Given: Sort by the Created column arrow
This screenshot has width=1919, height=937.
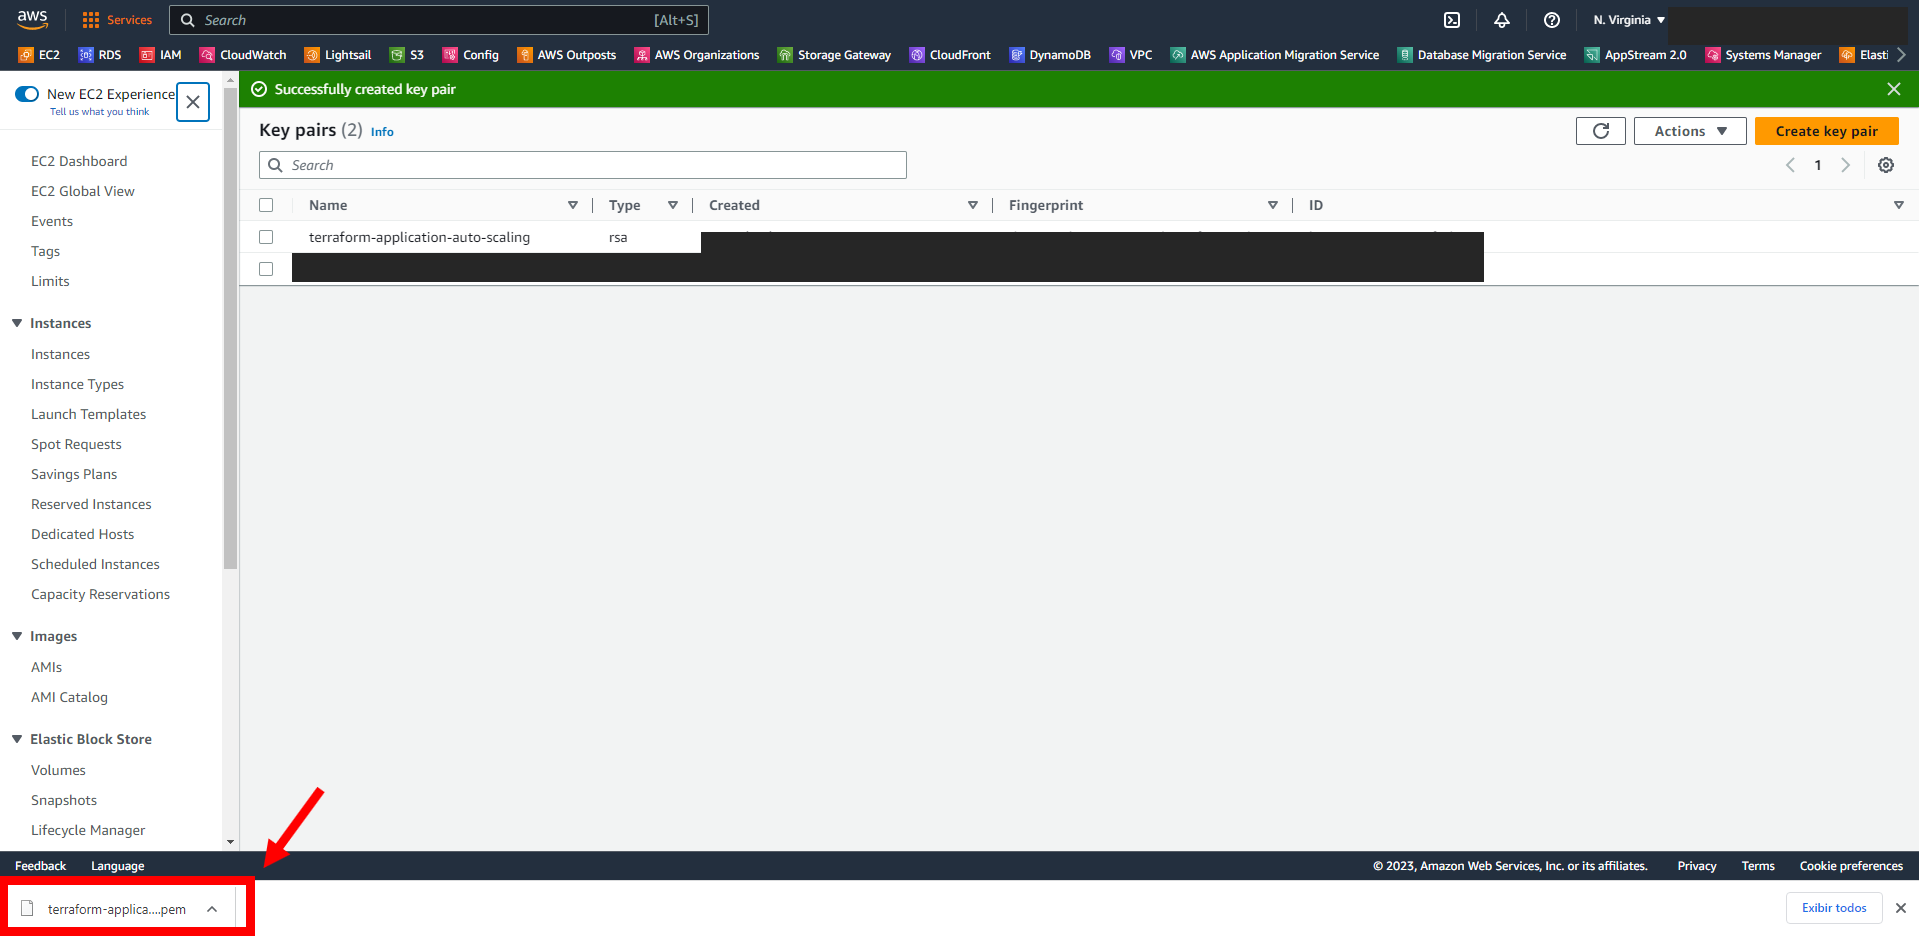Looking at the screenshot, I should click(x=973, y=205).
